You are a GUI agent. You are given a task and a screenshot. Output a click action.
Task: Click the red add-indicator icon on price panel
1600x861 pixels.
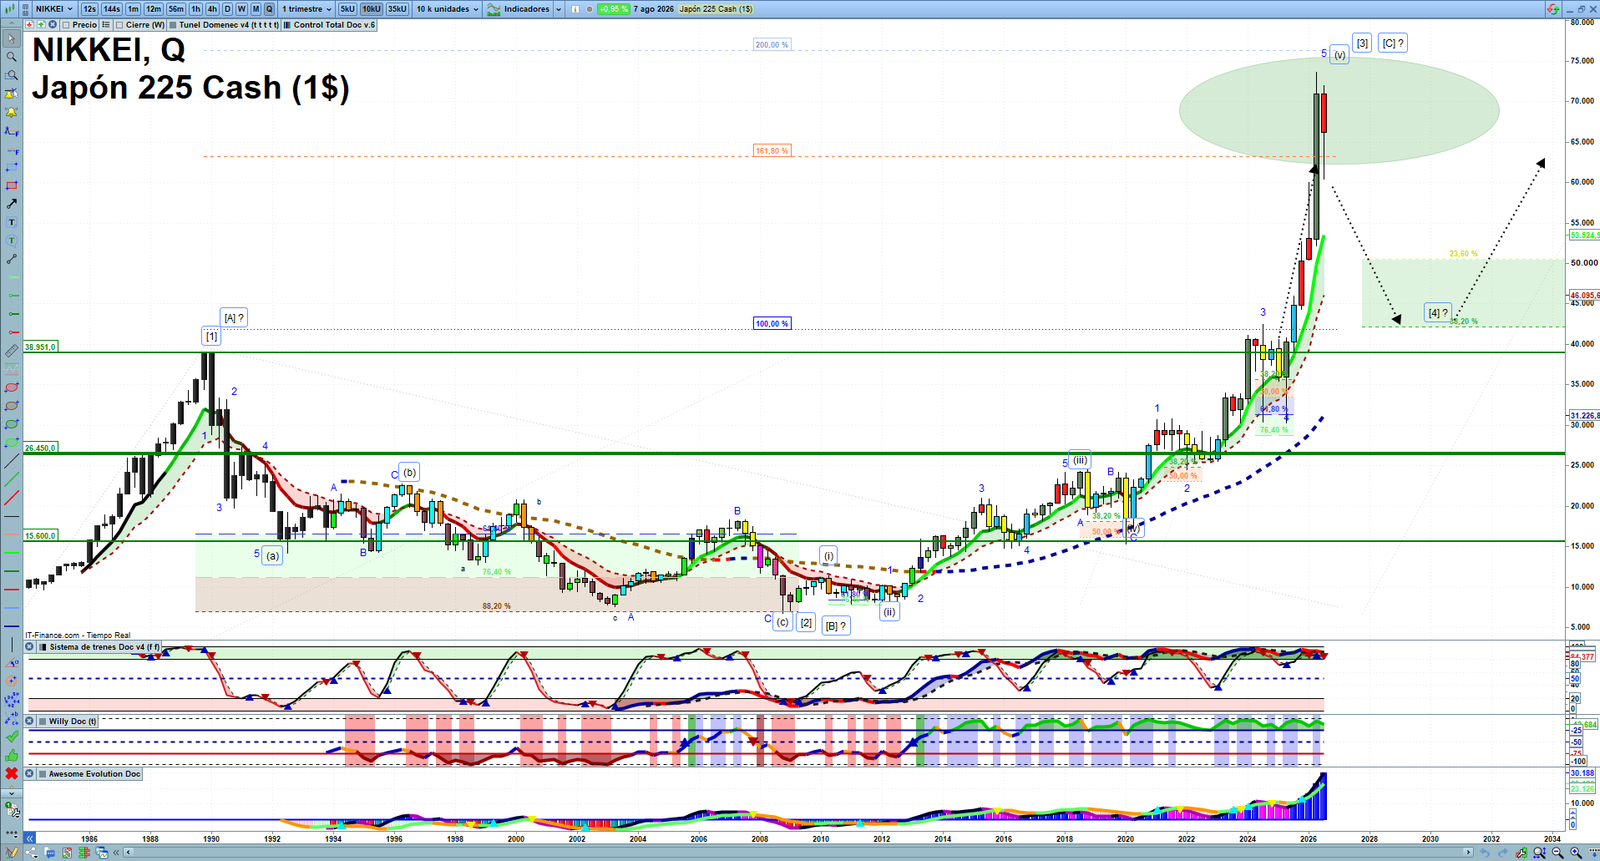[x=30, y=25]
